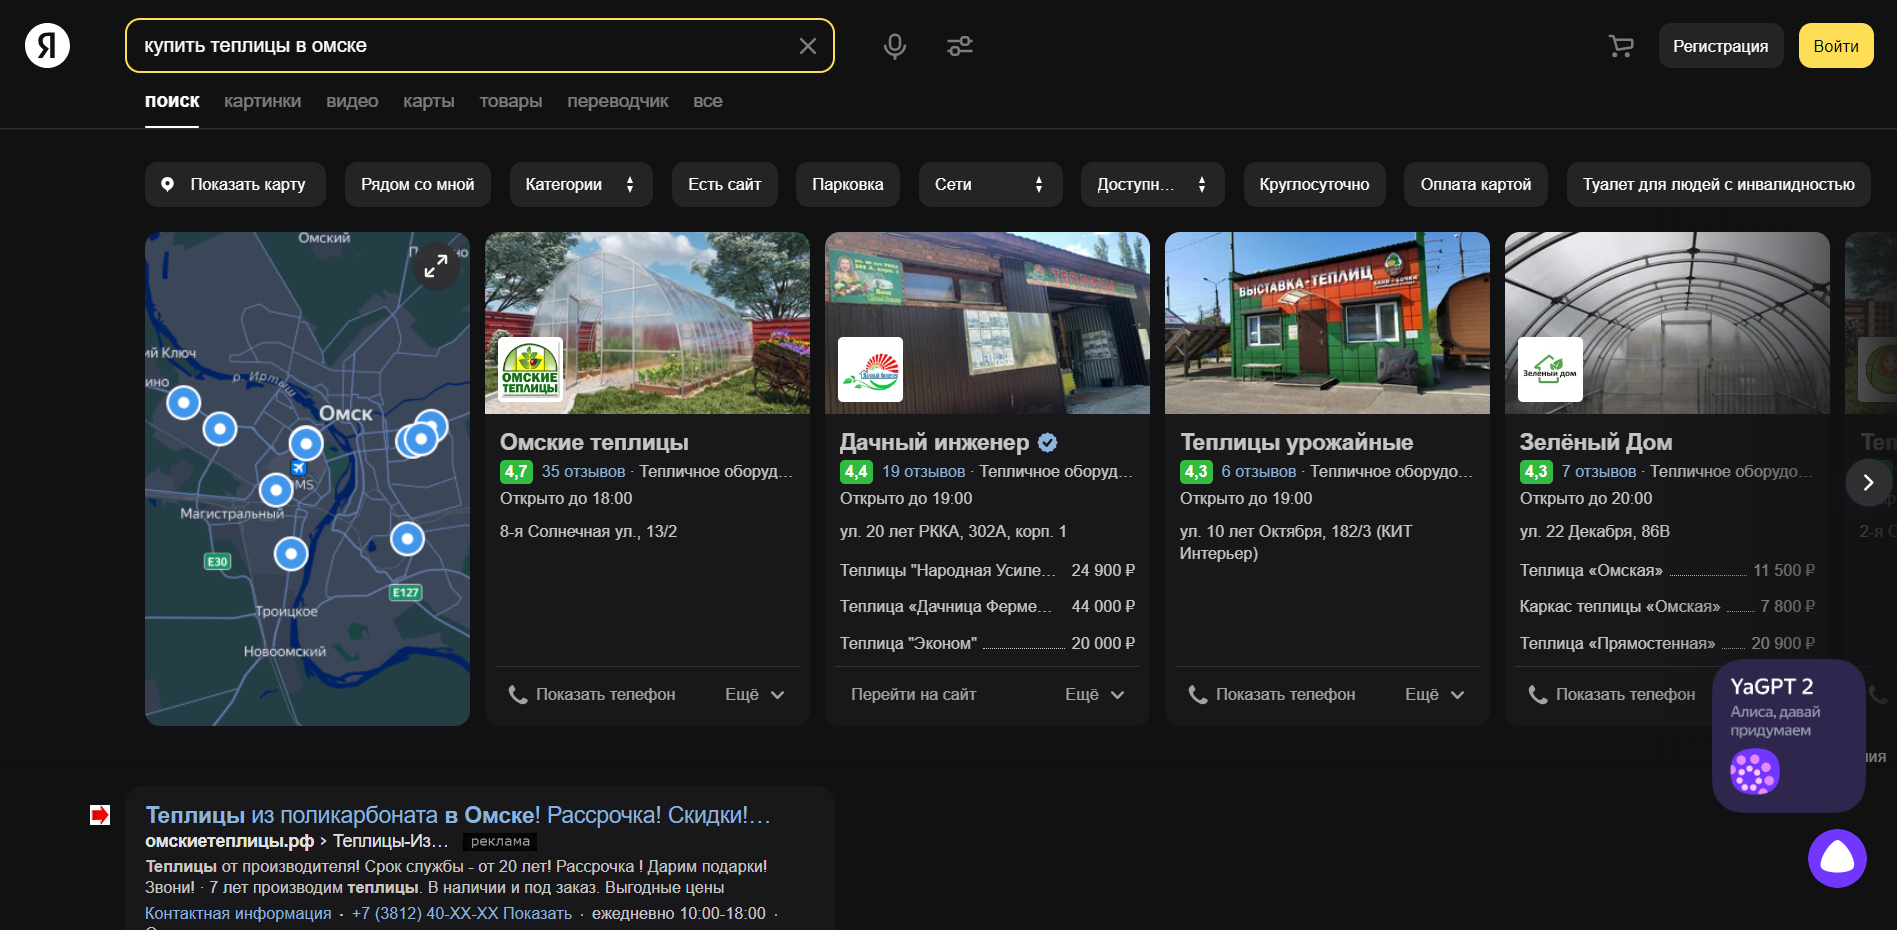Screen dimensions: 1897x930
Task: Click the Yandex logo icon
Action: pos(47,46)
